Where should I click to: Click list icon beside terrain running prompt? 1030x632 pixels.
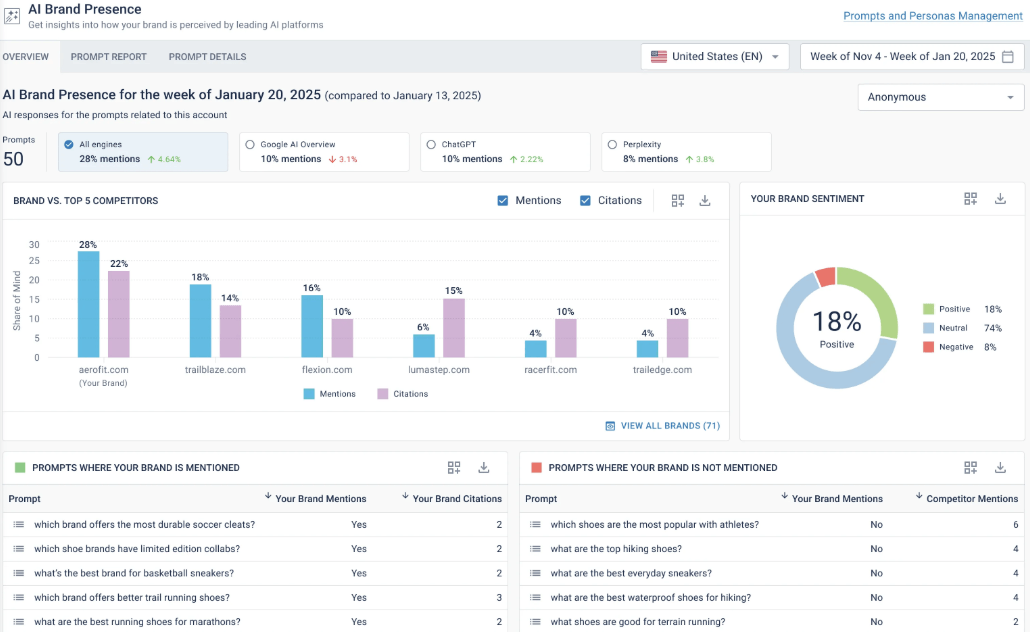pos(535,621)
